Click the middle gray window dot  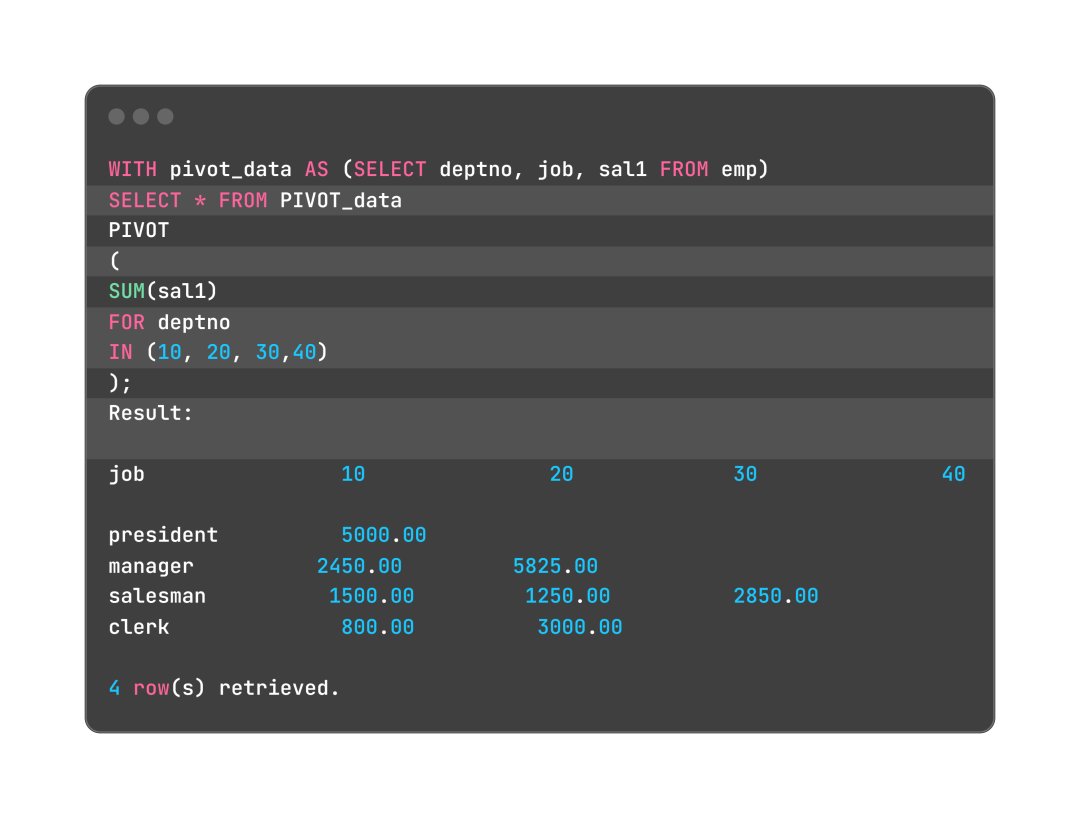[x=141, y=116]
